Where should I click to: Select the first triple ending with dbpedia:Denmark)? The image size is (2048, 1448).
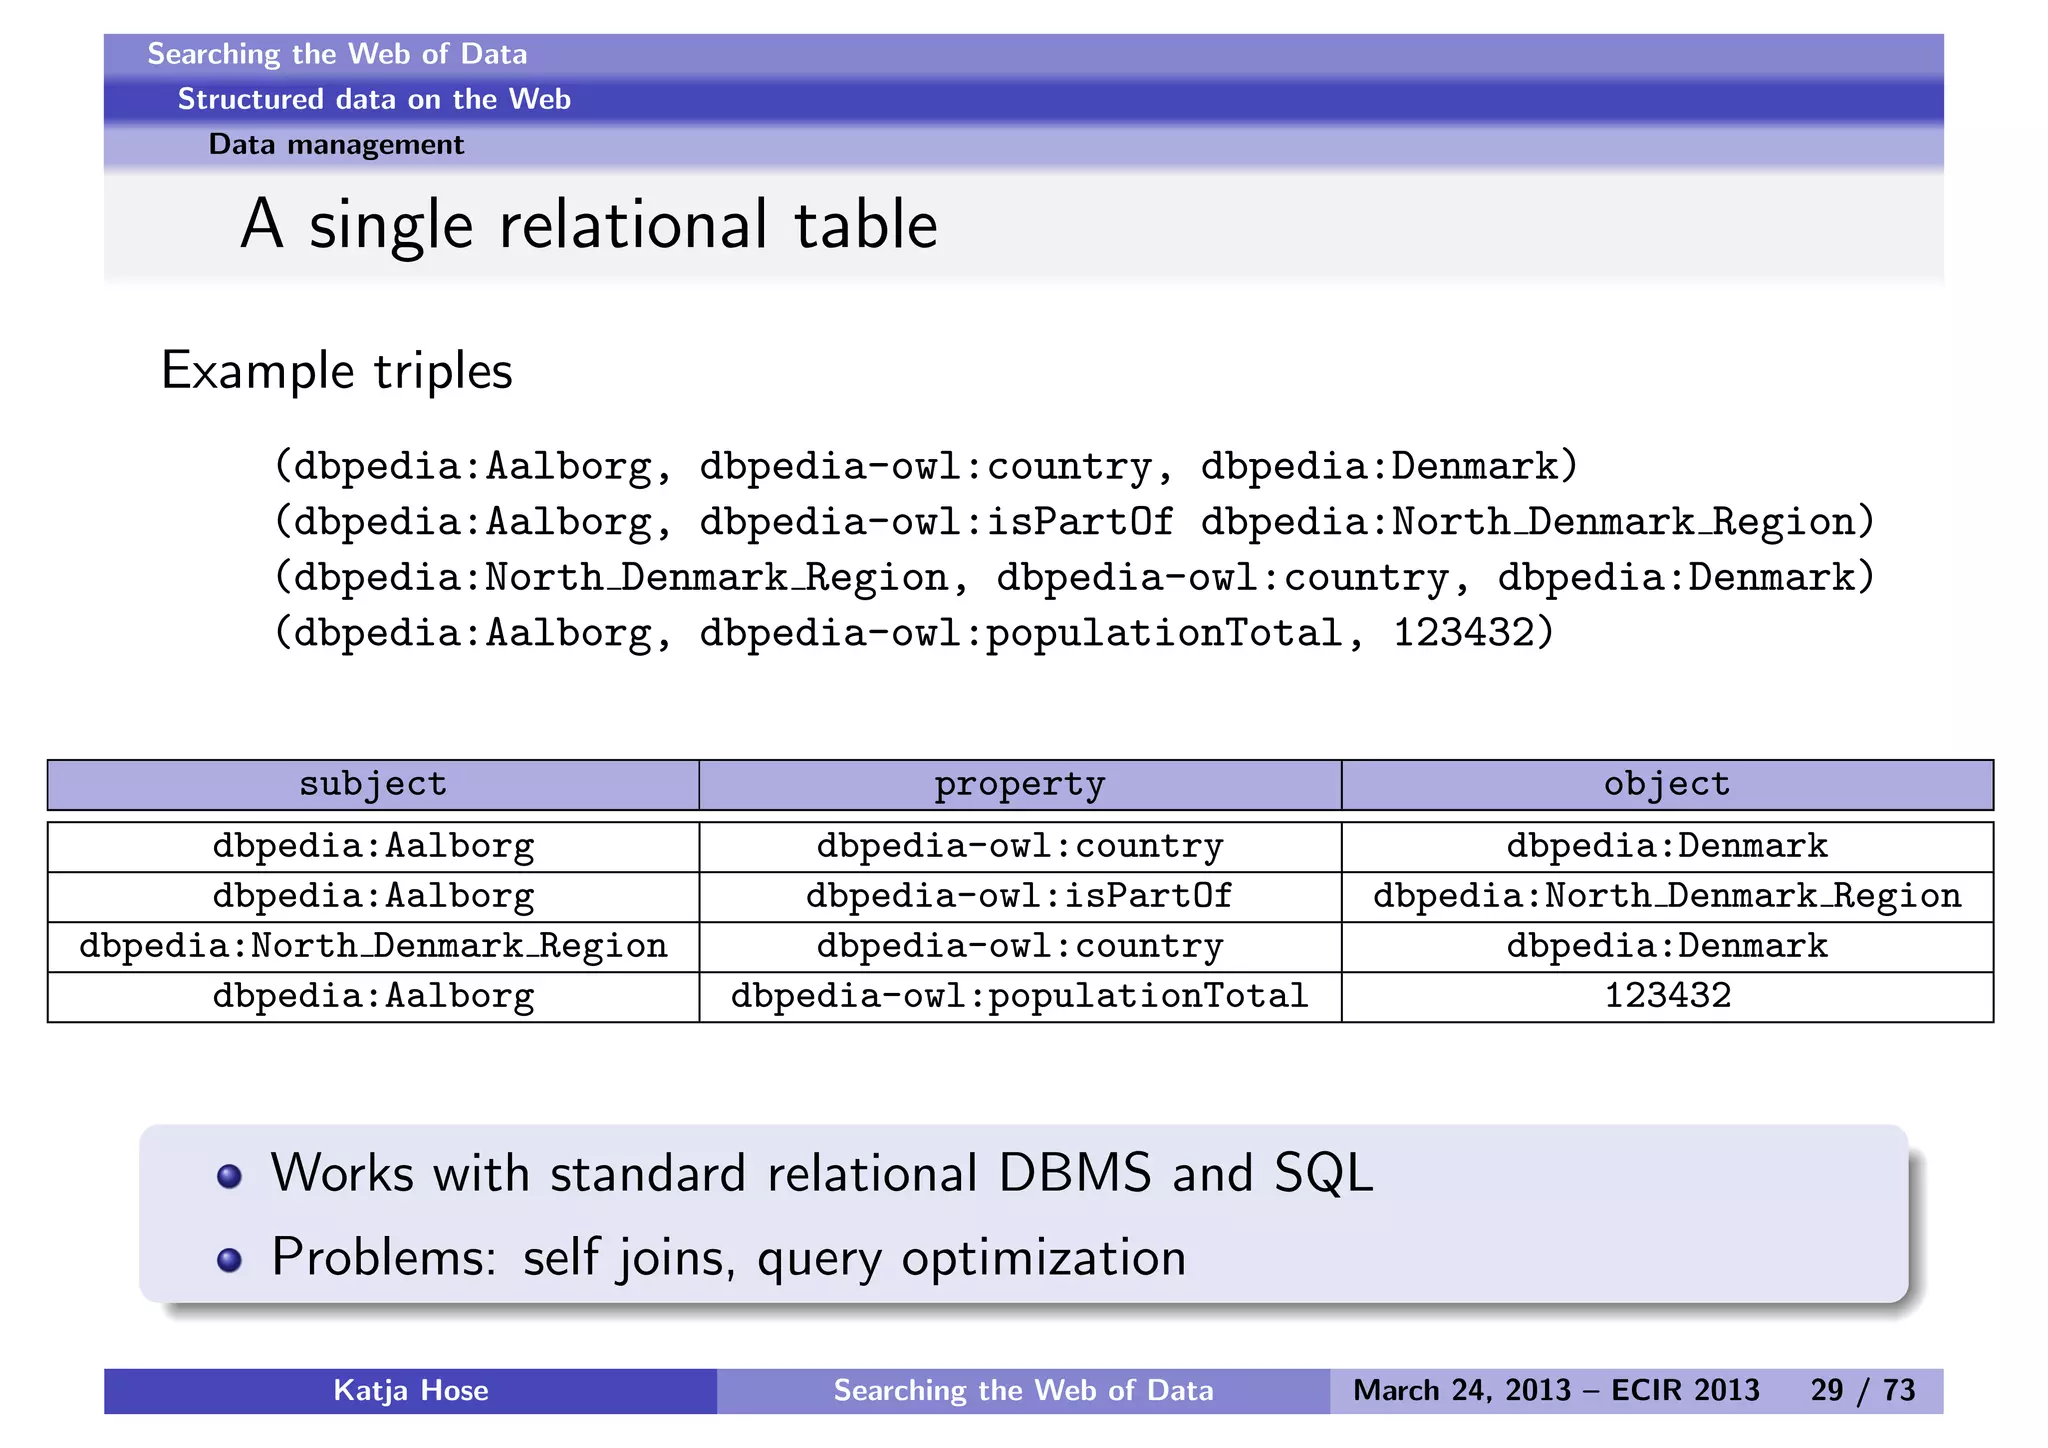(925, 467)
